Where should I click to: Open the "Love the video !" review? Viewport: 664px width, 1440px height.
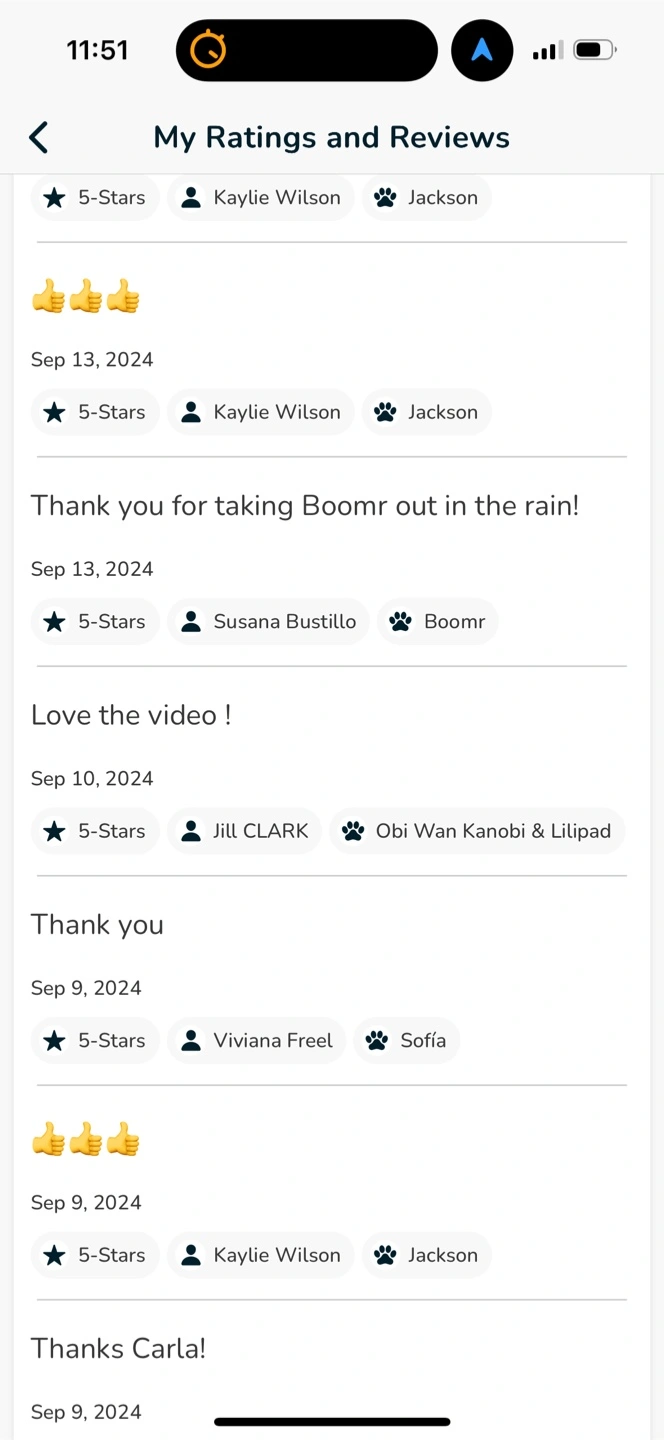pos(131,715)
